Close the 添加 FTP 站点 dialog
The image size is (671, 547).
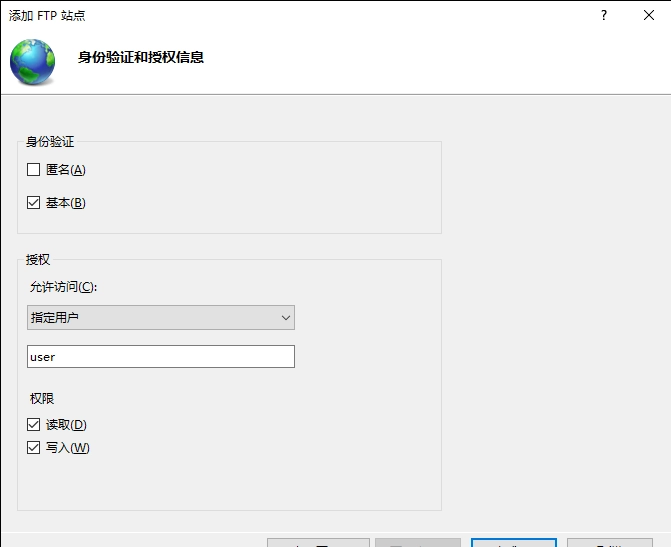649,15
